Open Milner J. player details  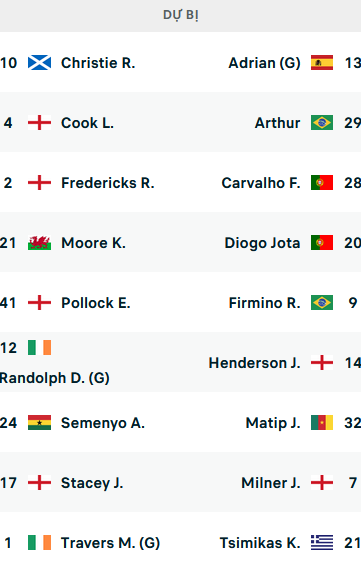coord(271,483)
